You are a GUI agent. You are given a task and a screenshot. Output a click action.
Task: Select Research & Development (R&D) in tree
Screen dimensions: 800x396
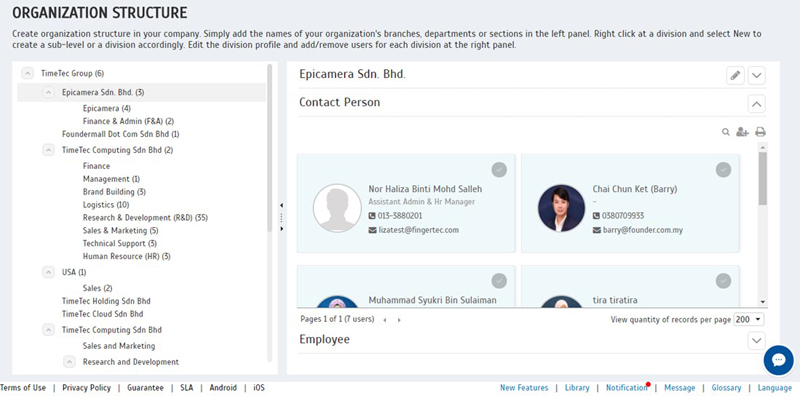[x=145, y=218]
